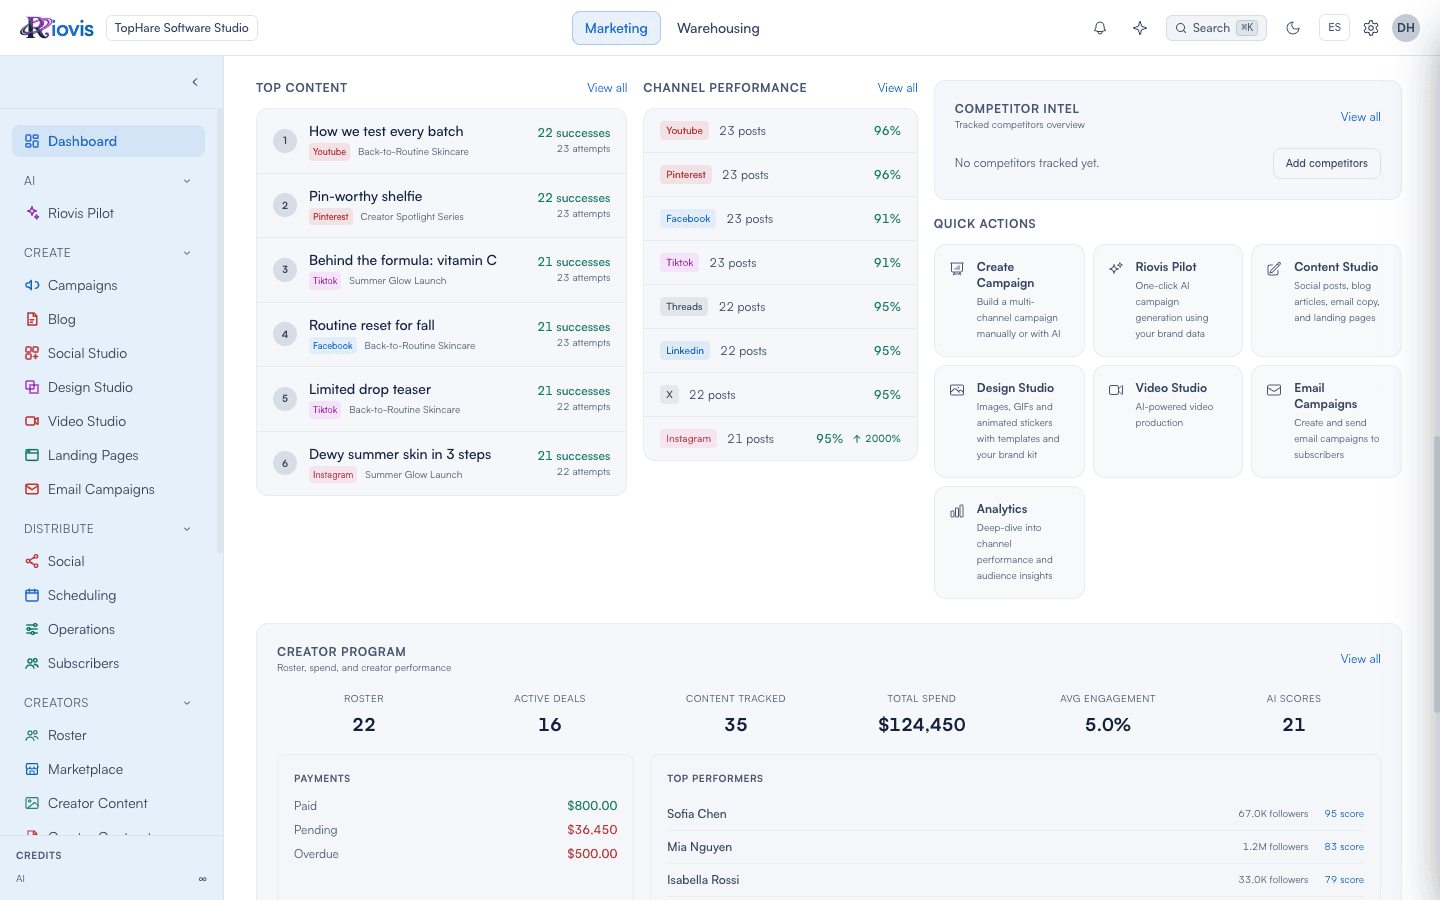Open settings gear icon
Image resolution: width=1440 pixels, height=900 pixels.
[1371, 28]
